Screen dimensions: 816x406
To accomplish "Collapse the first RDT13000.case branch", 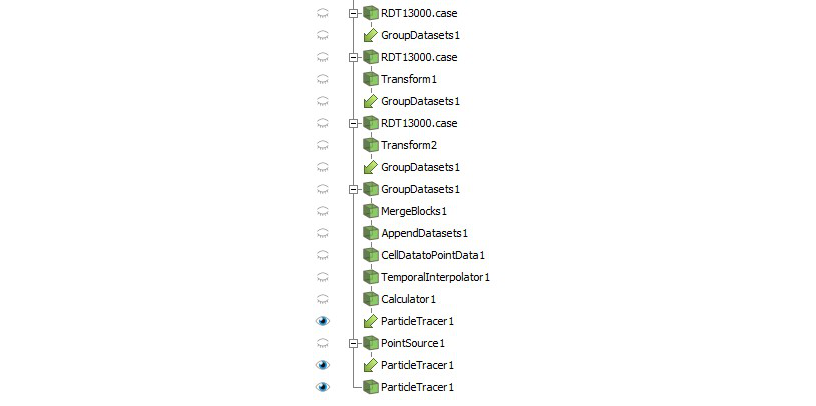I will [x=354, y=13].
